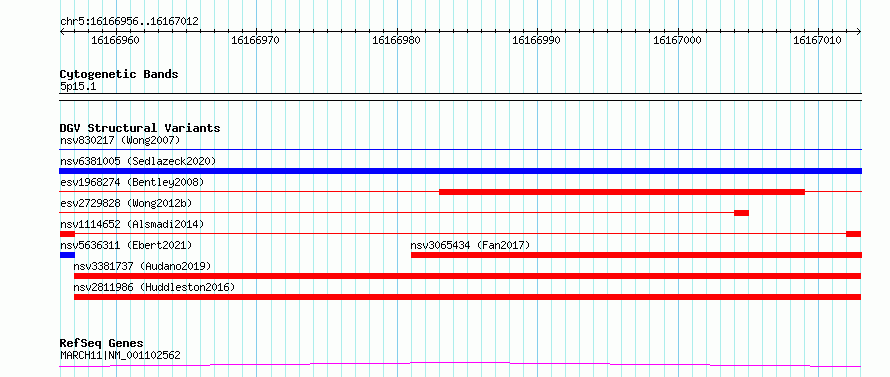The width and height of the screenshot is (890, 377).
Task: Click ruler position 16166980
Action: 396,40
